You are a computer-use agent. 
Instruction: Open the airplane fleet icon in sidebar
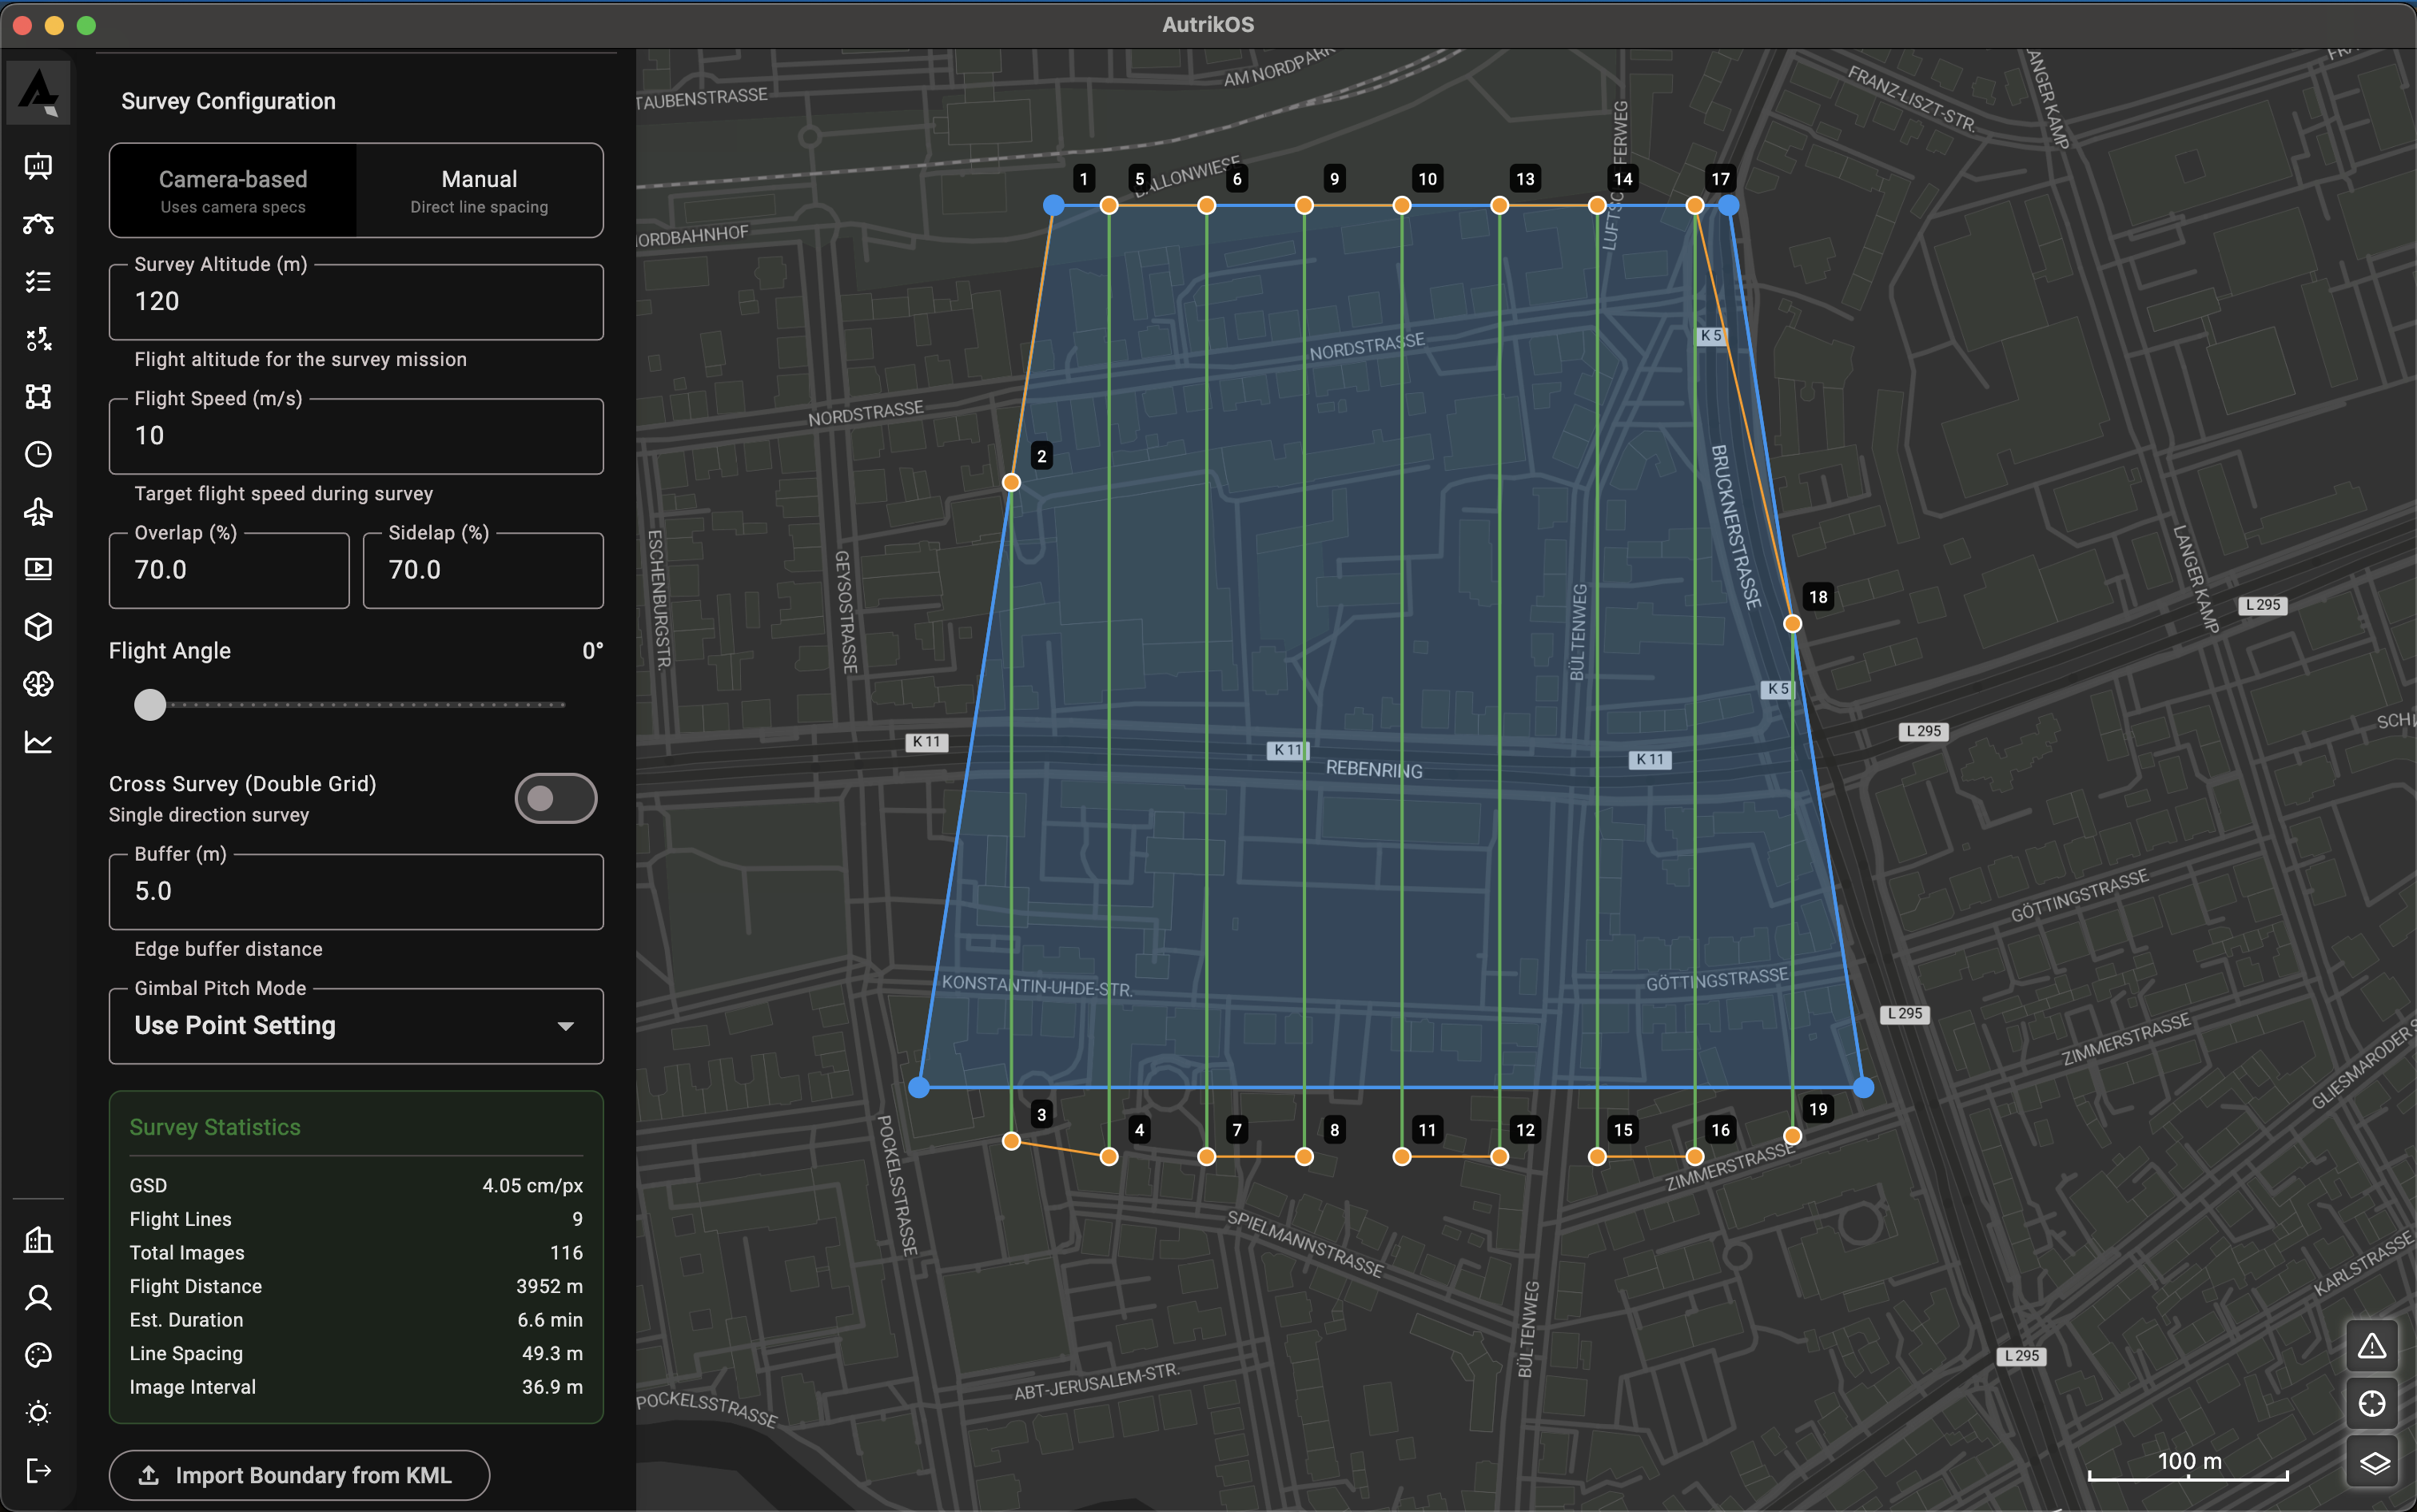pyautogui.click(x=38, y=512)
